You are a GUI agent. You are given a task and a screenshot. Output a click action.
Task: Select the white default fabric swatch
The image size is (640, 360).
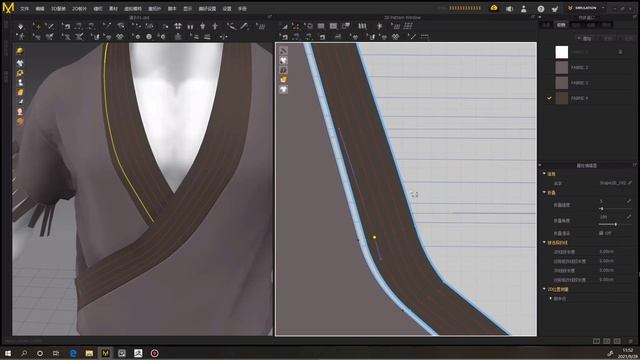[562, 52]
